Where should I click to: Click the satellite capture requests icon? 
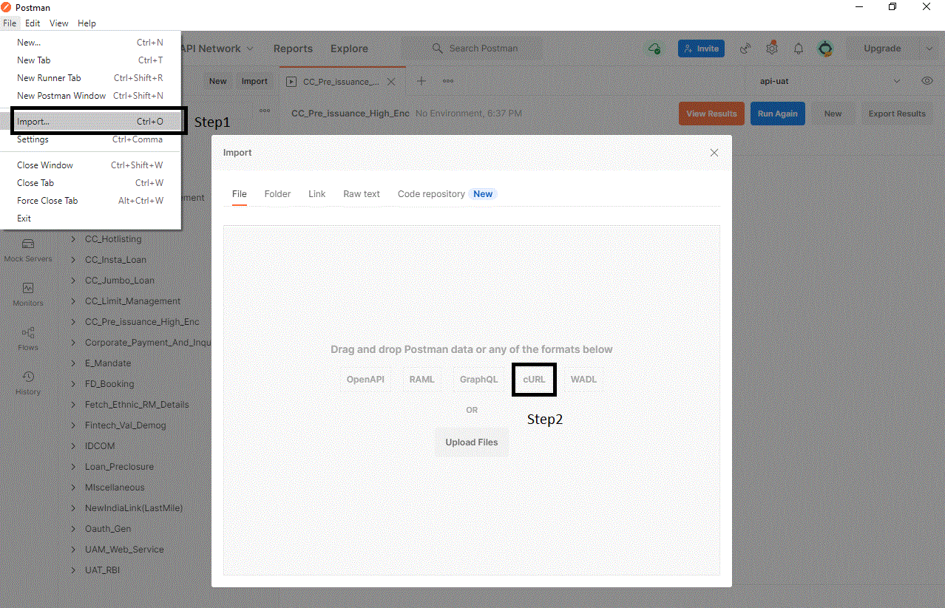745,48
